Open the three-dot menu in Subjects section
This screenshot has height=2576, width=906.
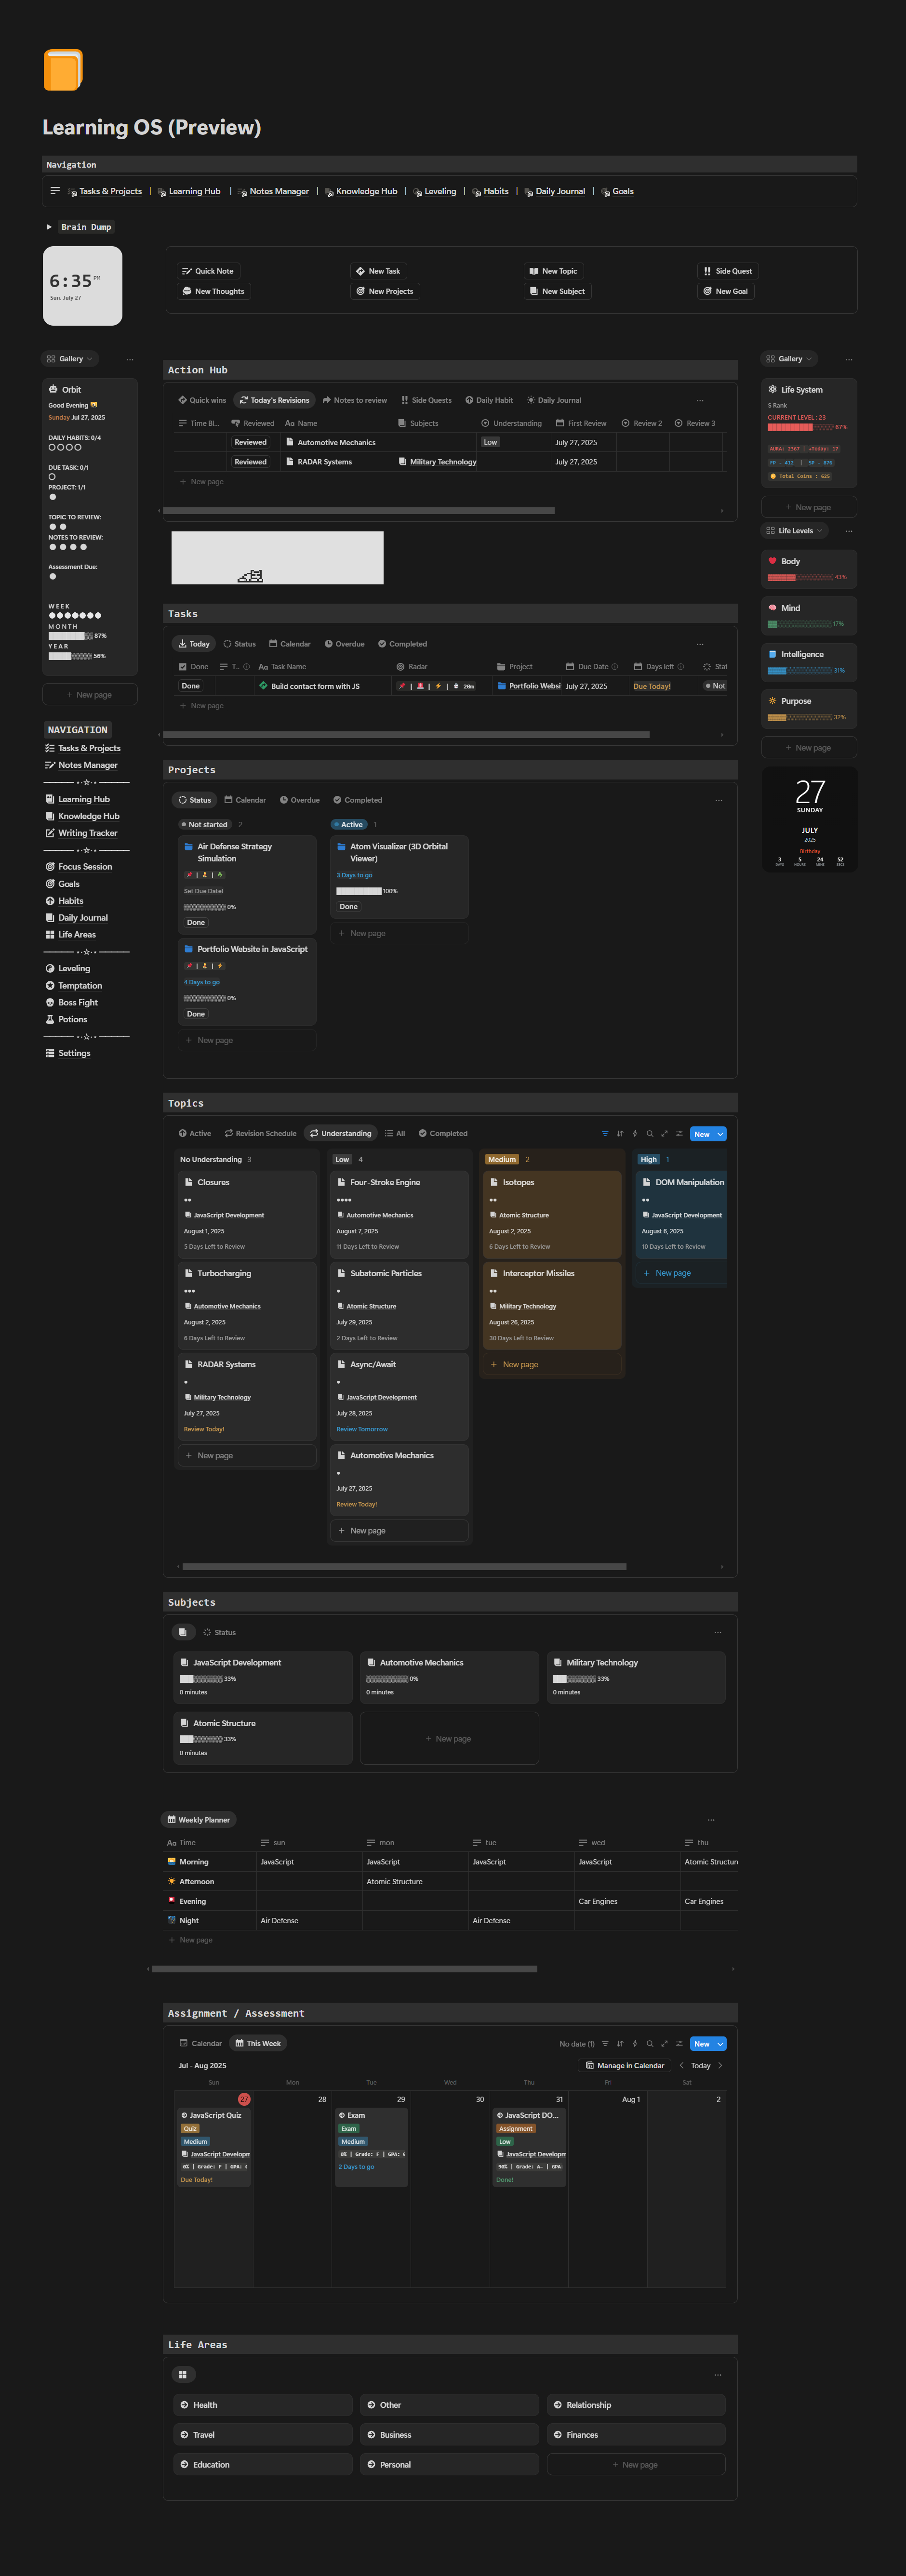pyautogui.click(x=718, y=1632)
